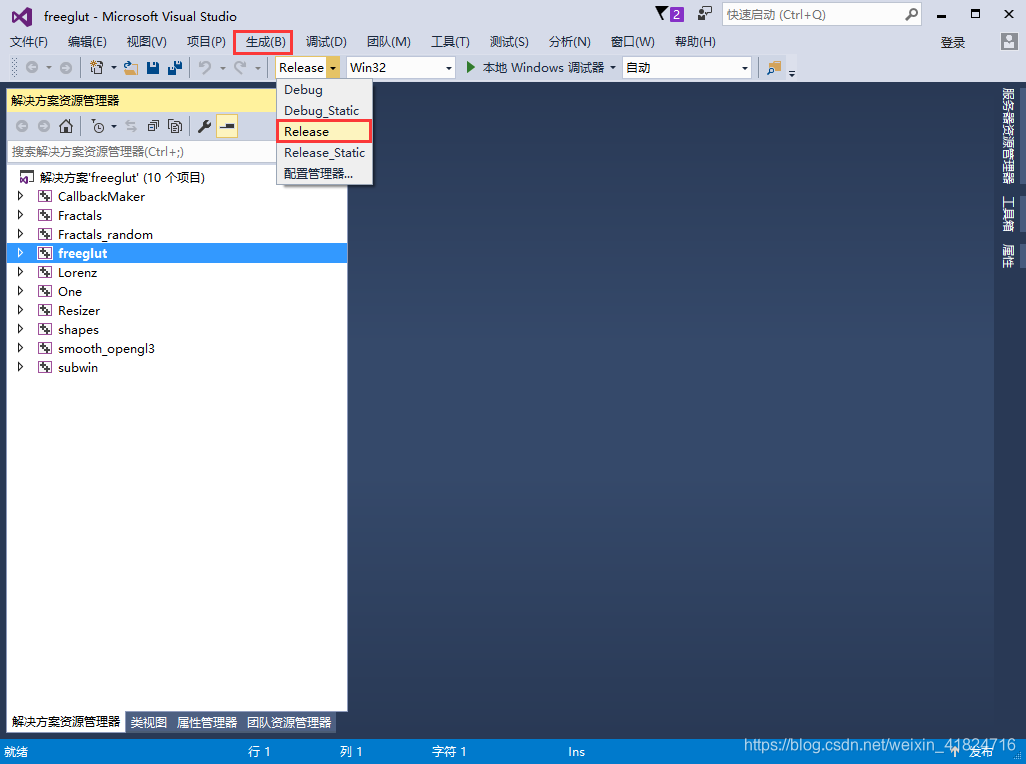Image resolution: width=1026 pixels, height=764 pixels.
Task: Open the 属性 side tab
Action: click(x=1008, y=256)
